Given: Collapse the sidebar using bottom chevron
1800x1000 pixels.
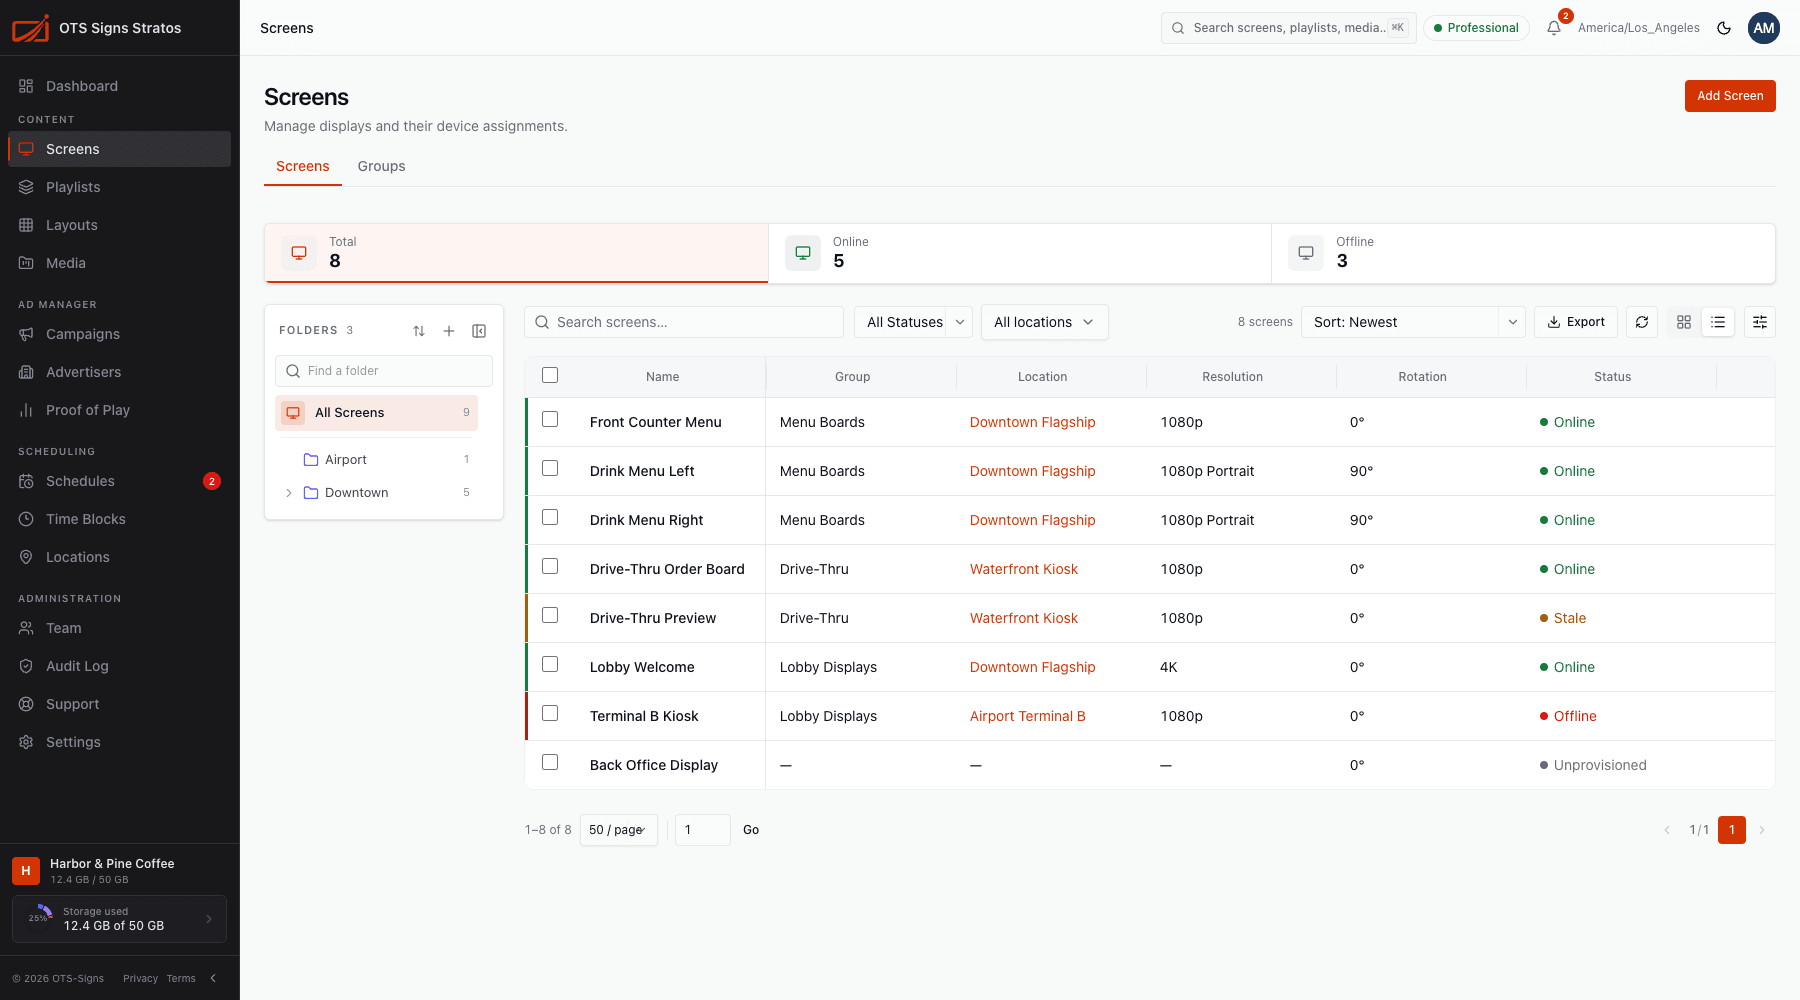Looking at the screenshot, I should pyautogui.click(x=213, y=978).
